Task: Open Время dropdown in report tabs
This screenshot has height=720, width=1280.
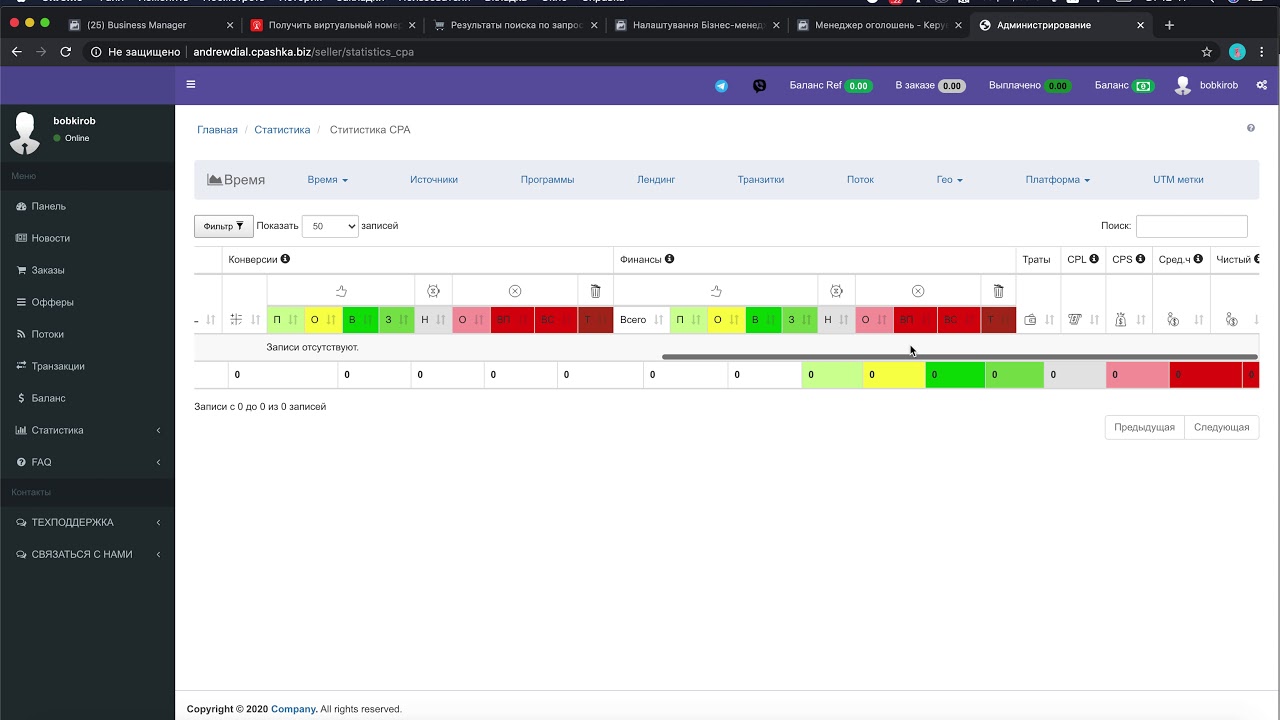Action: coord(327,180)
